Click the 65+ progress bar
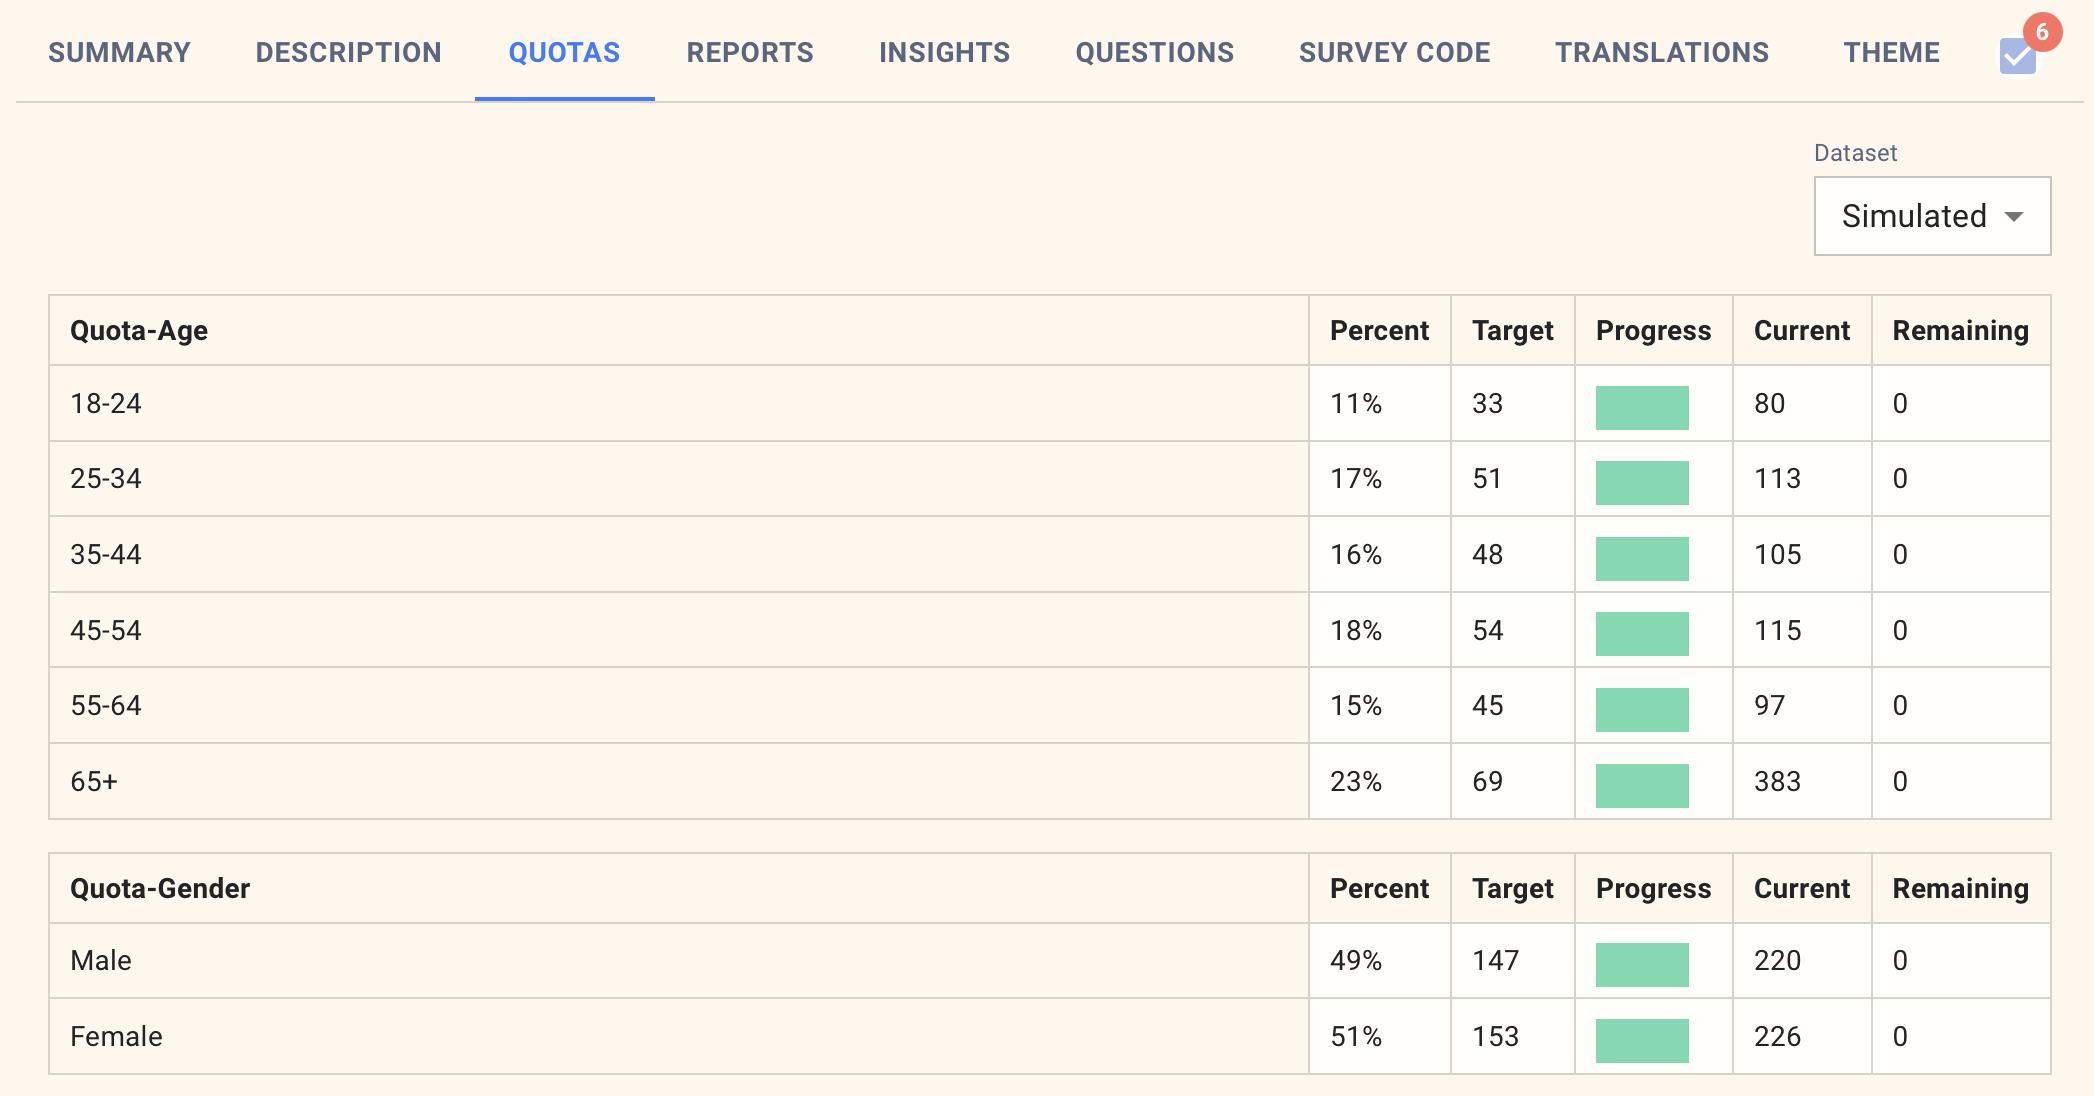 (1641, 785)
